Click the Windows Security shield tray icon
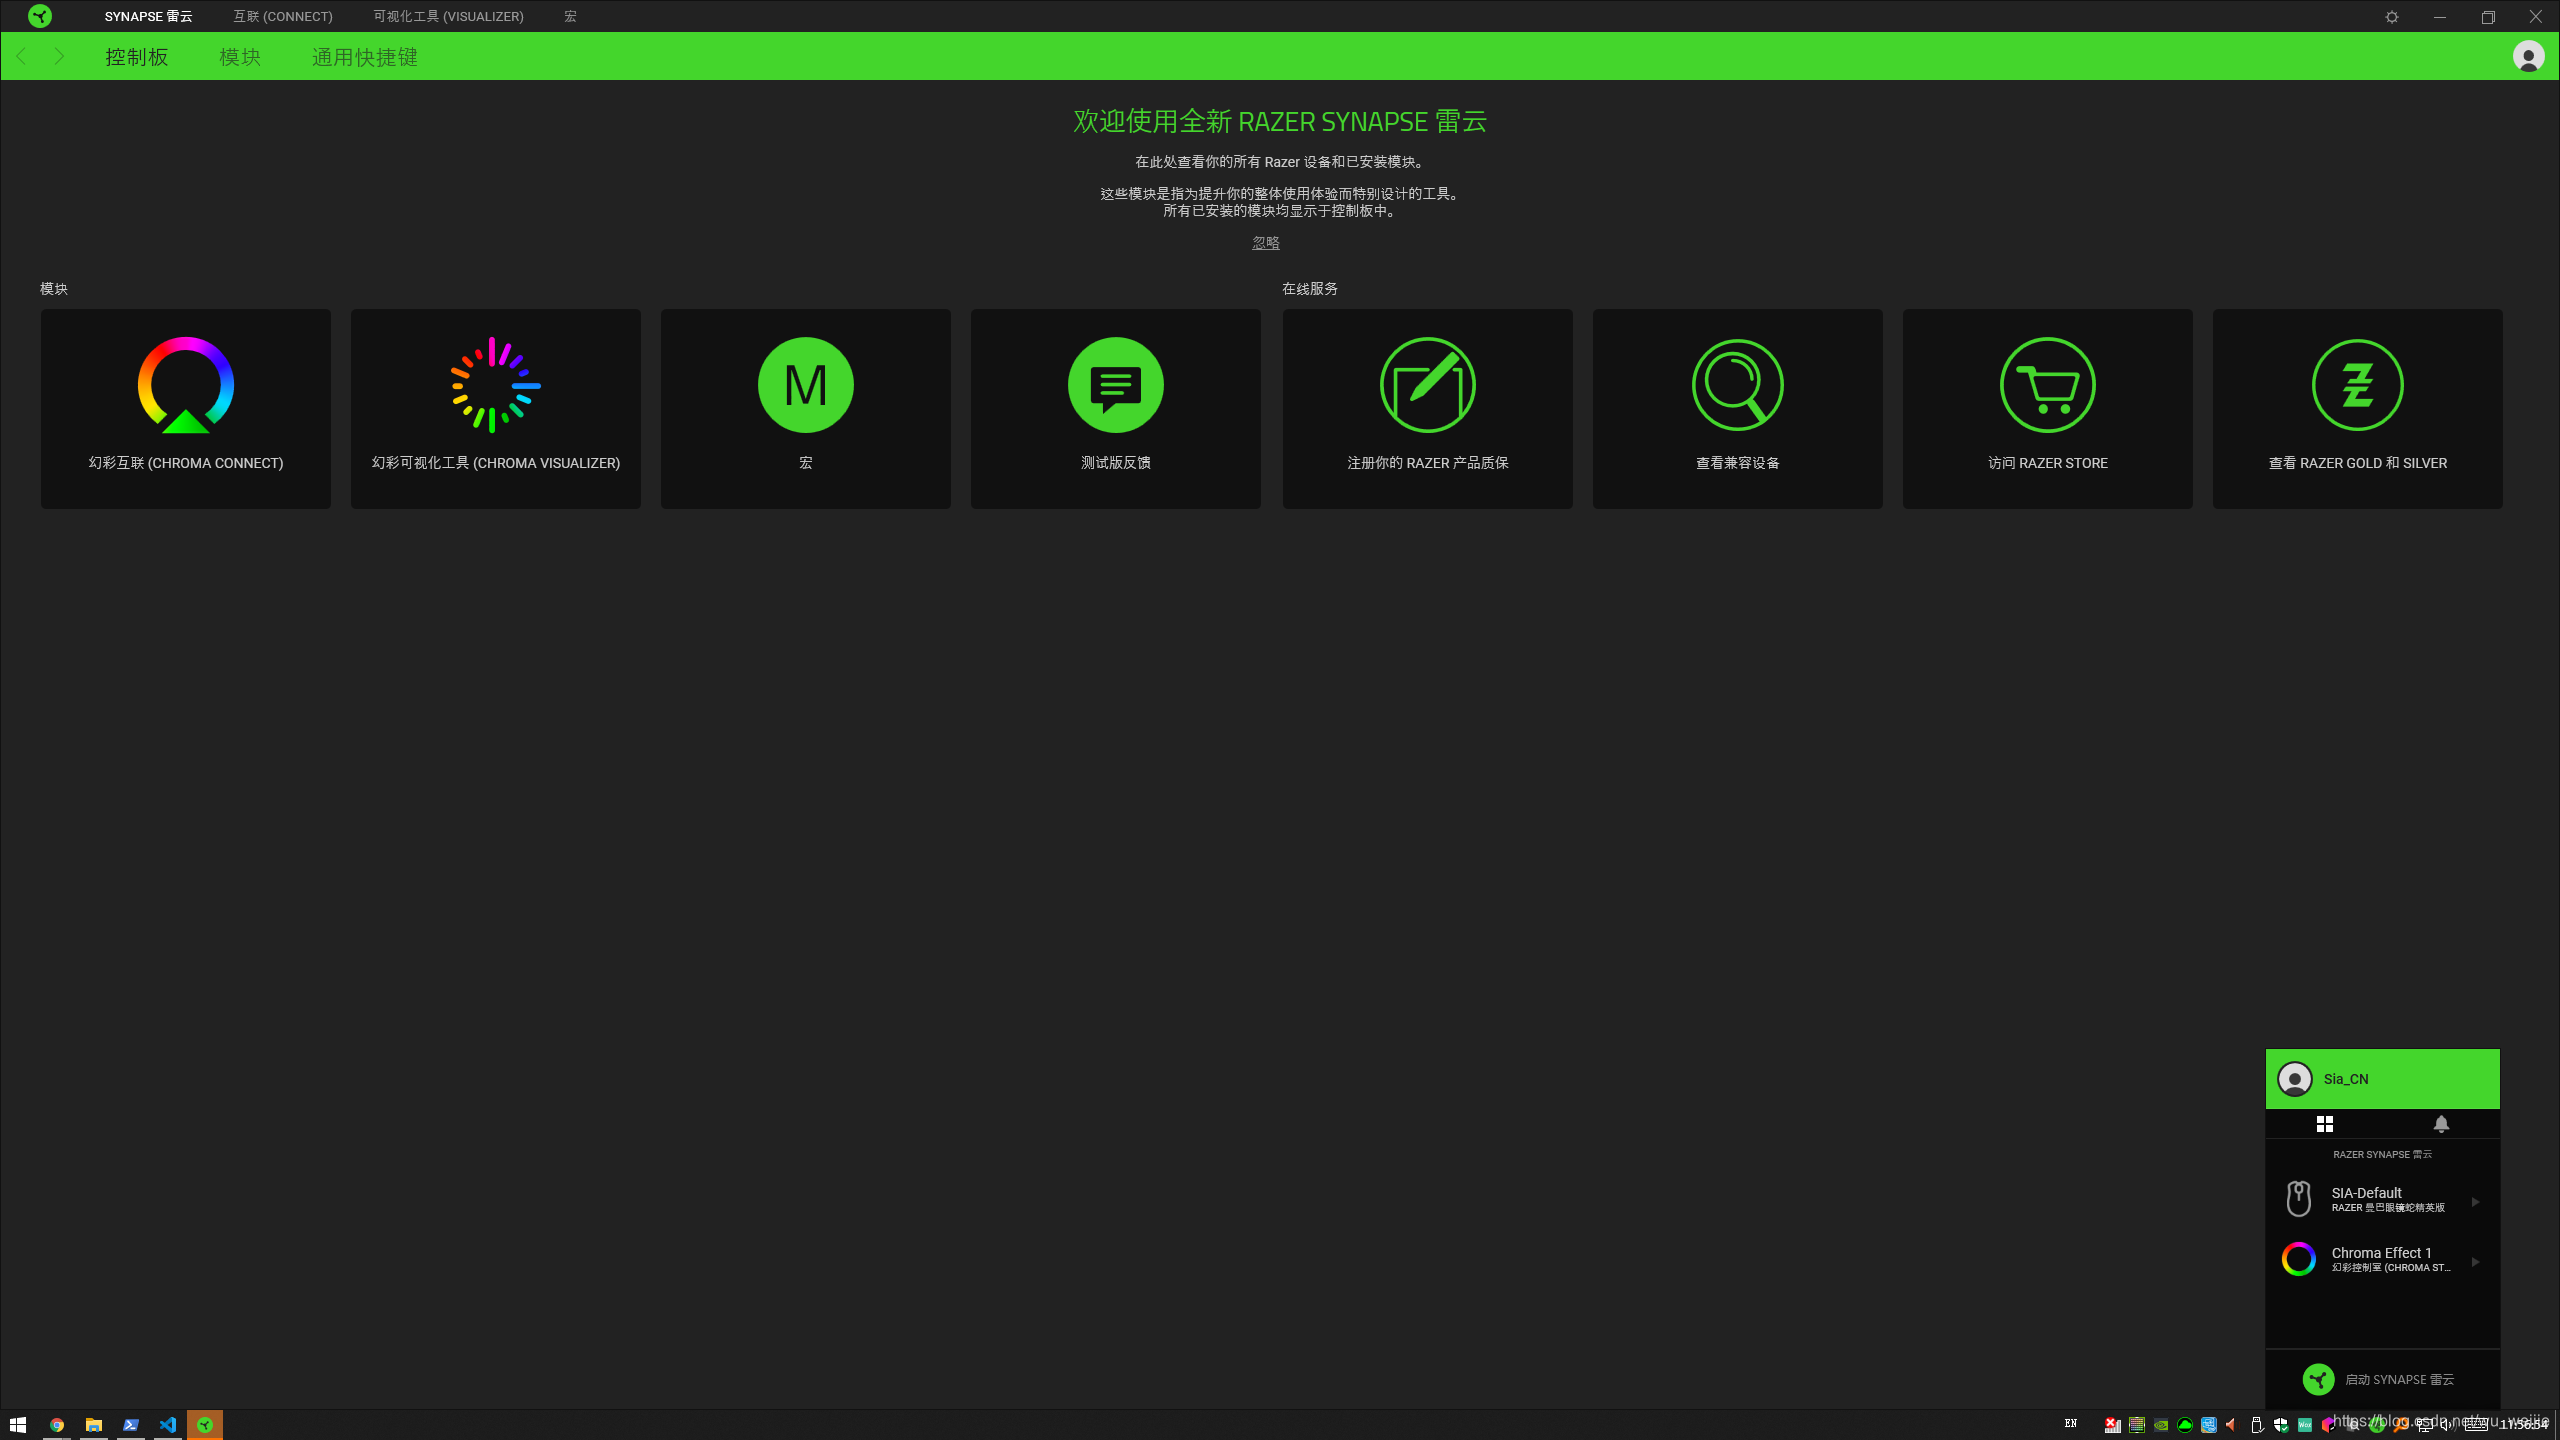 (2281, 1424)
